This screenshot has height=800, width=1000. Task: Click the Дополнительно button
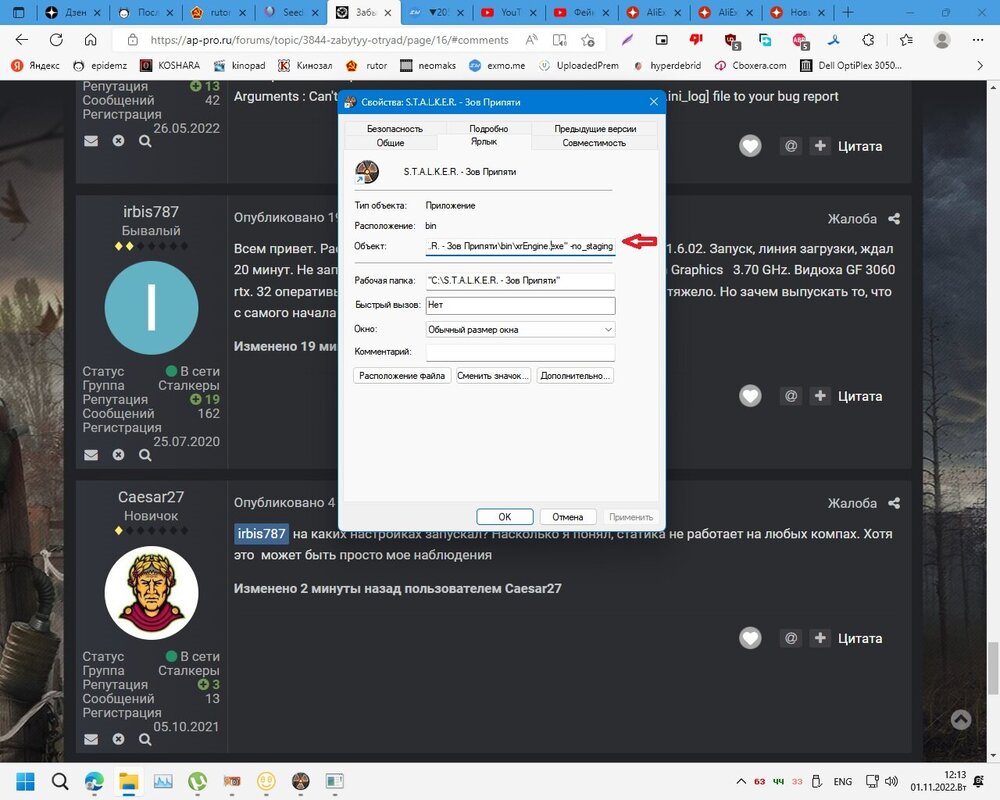575,376
